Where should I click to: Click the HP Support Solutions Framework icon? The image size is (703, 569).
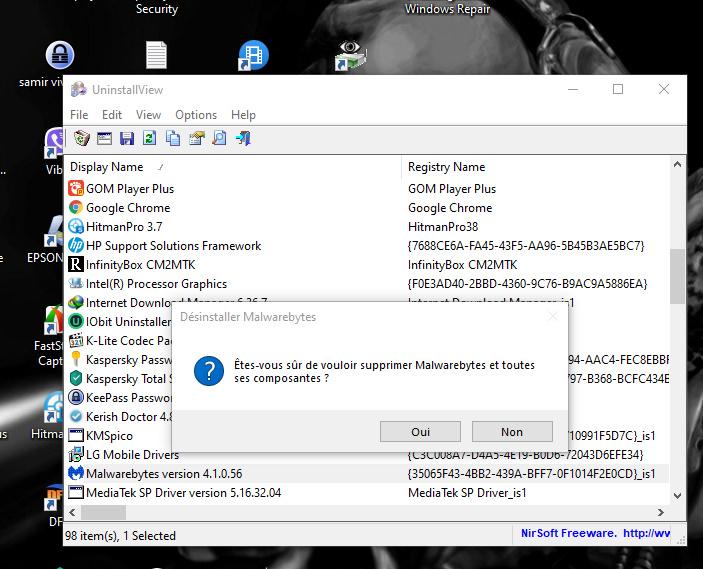(x=76, y=245)
